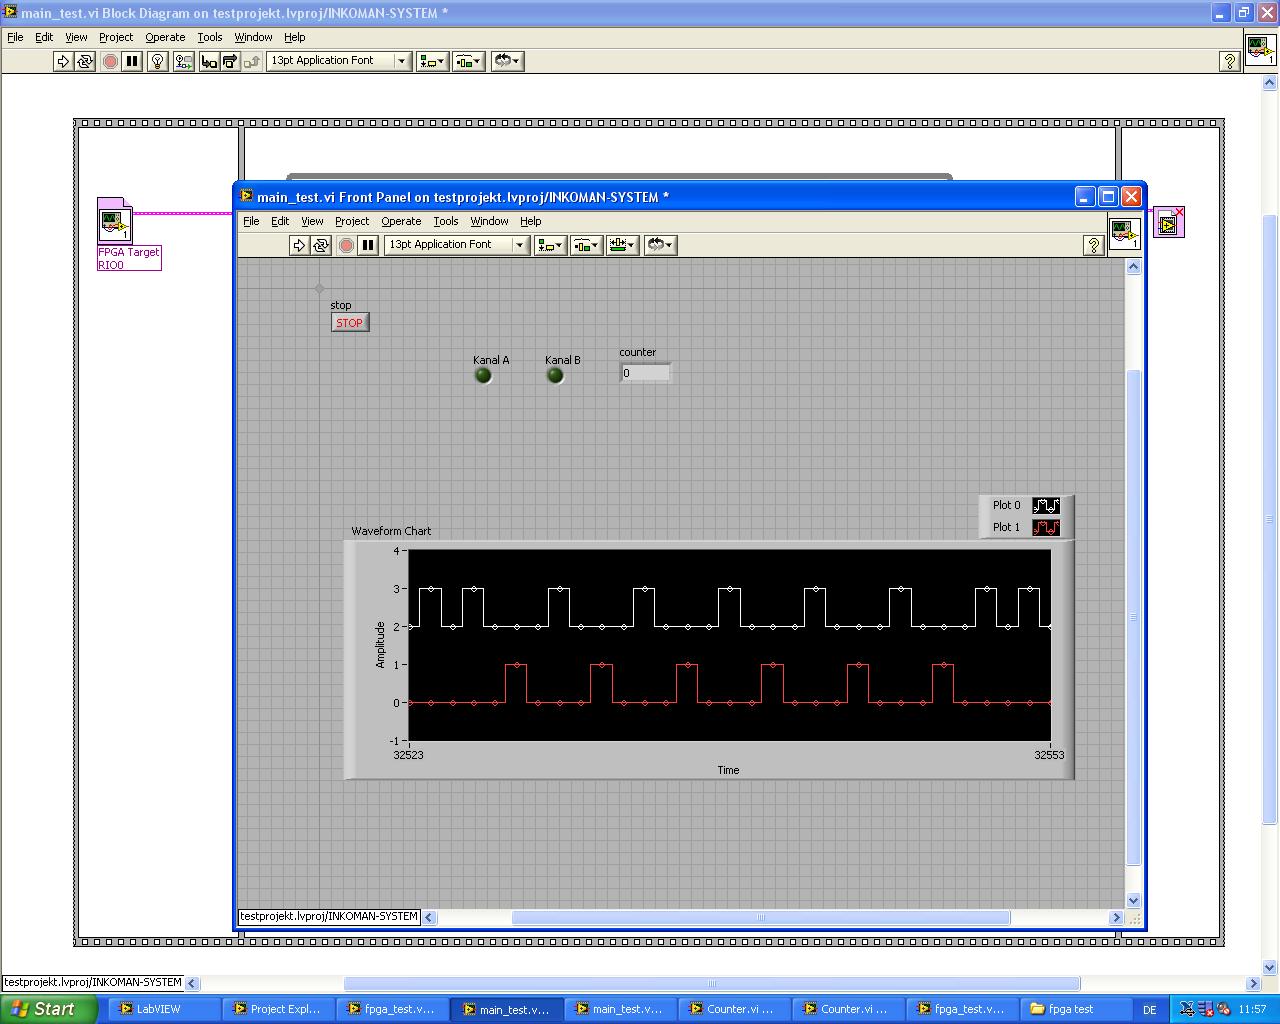Toggle Pause in the Front Panel toolbar
Image resolution: width=1280 pixels, height=1024 pixels.
[368, 245]
